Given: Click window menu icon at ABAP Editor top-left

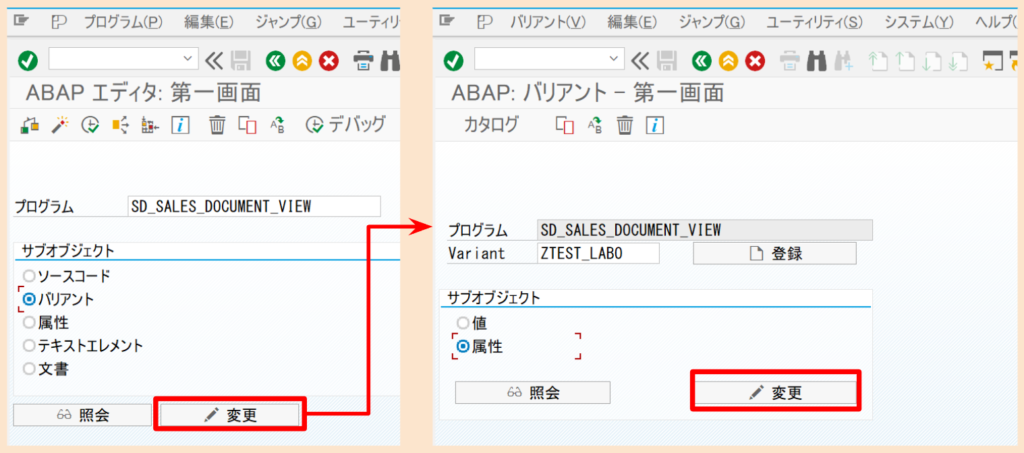Looking at the screenshot, I should [x=22, y=21].
